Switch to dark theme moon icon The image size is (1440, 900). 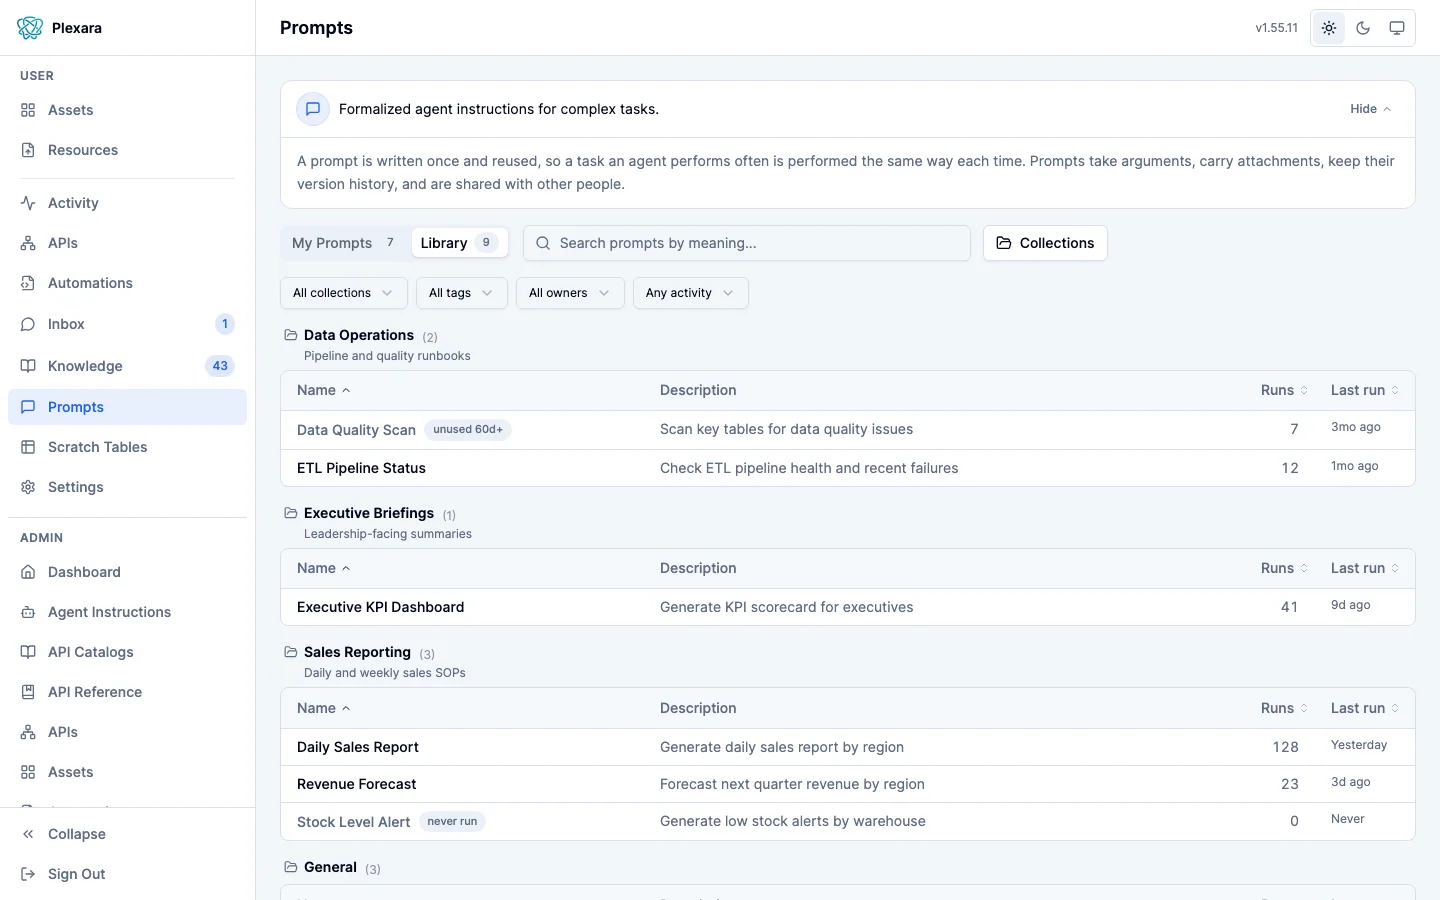pos(1363,28)
